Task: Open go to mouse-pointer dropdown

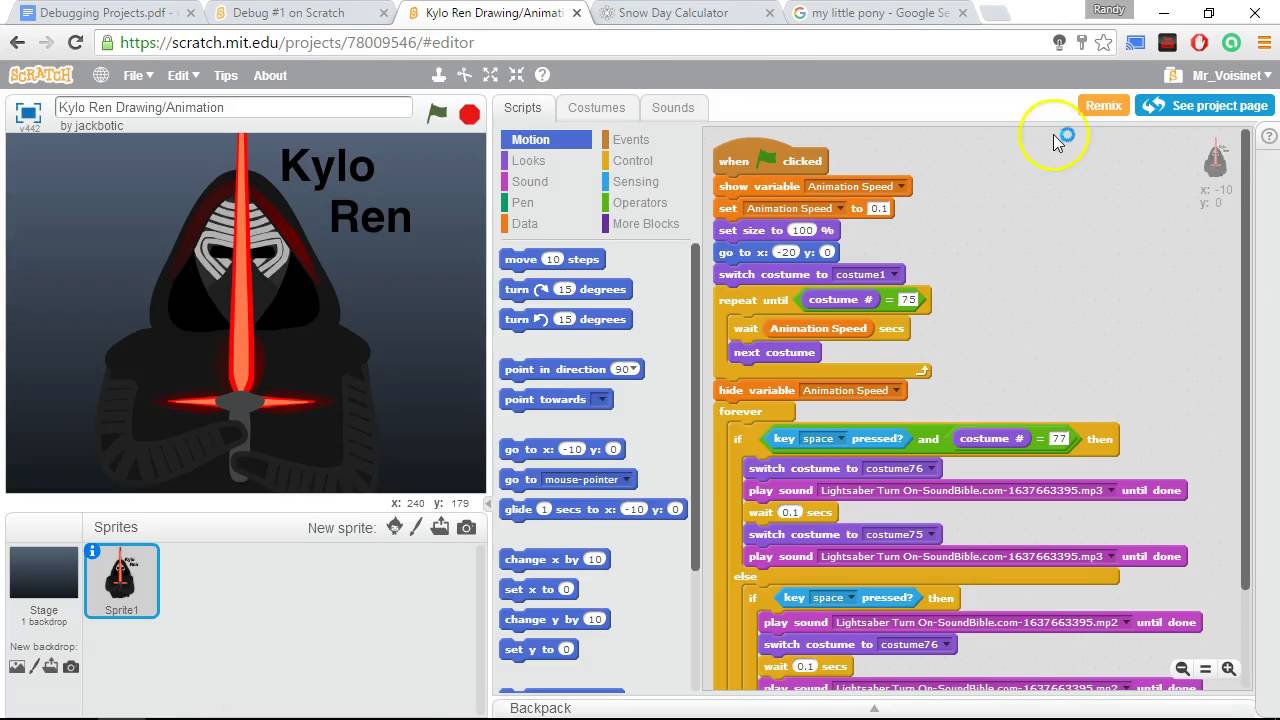Action: [x=627, y=479]
